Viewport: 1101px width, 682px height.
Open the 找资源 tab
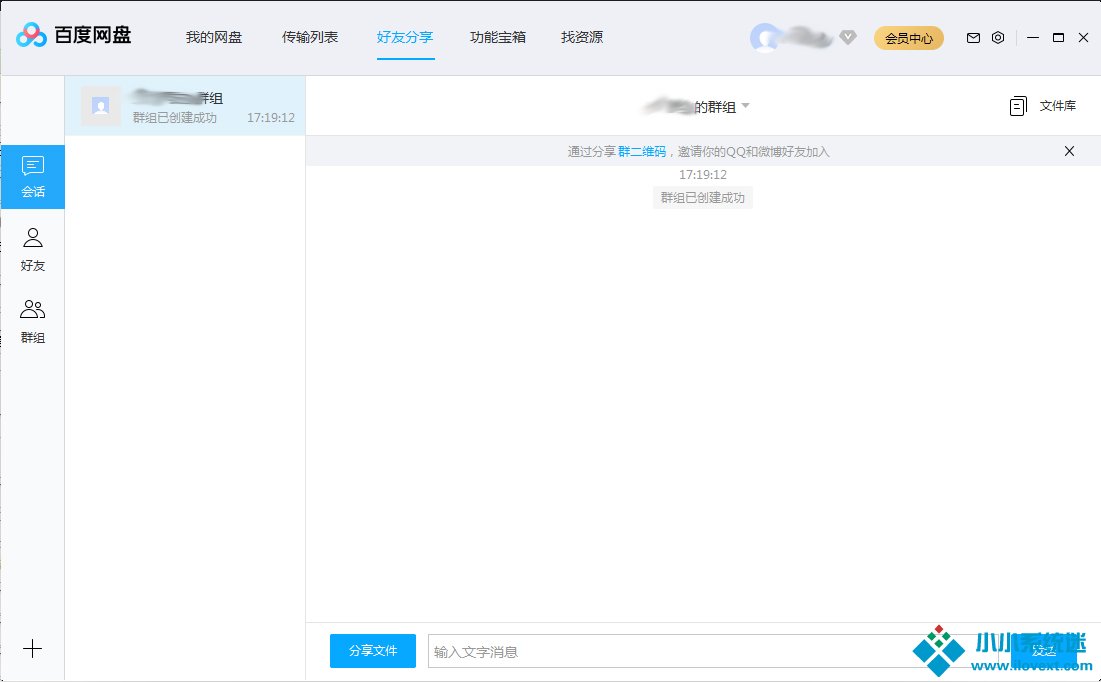coord(582,38)
